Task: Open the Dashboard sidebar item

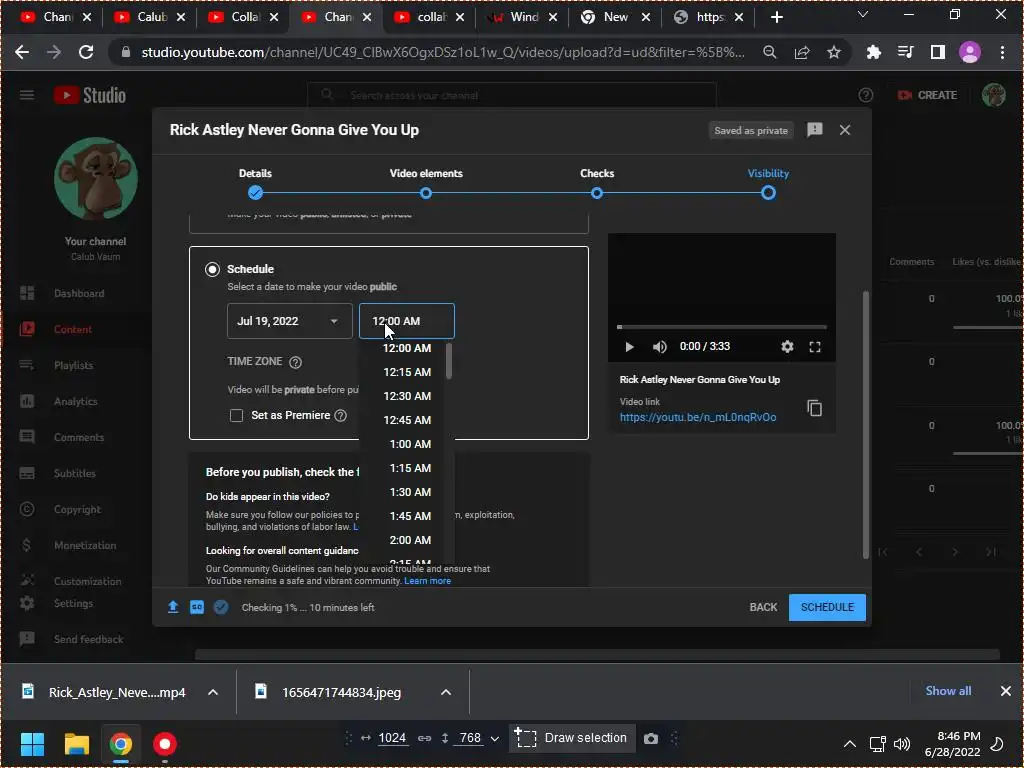Action: coord(77,293)
